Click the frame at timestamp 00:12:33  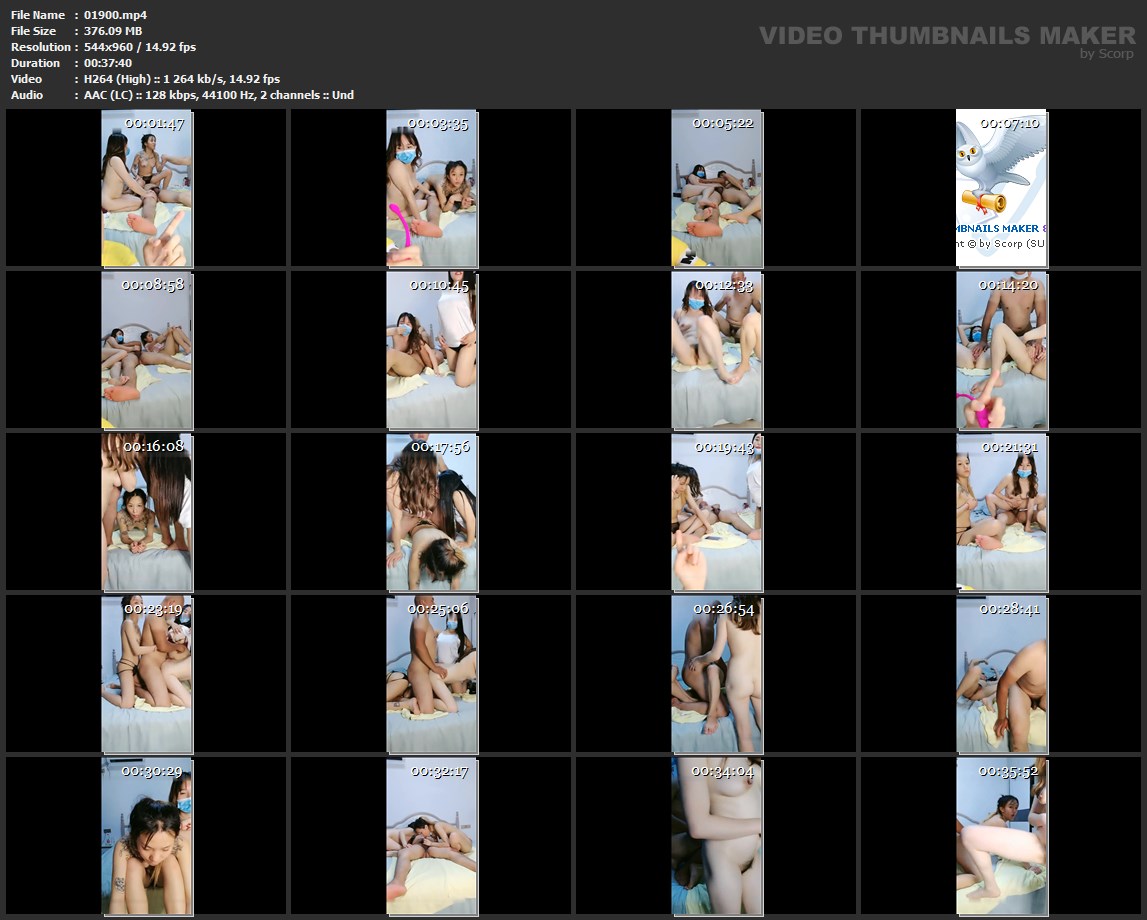tap(716, 350)
